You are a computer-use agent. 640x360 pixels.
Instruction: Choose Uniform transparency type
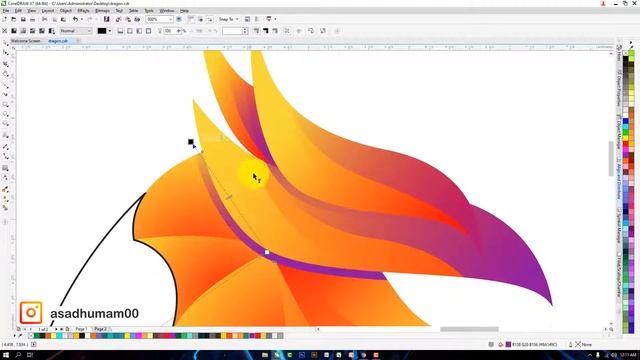(x=14, y=31)
